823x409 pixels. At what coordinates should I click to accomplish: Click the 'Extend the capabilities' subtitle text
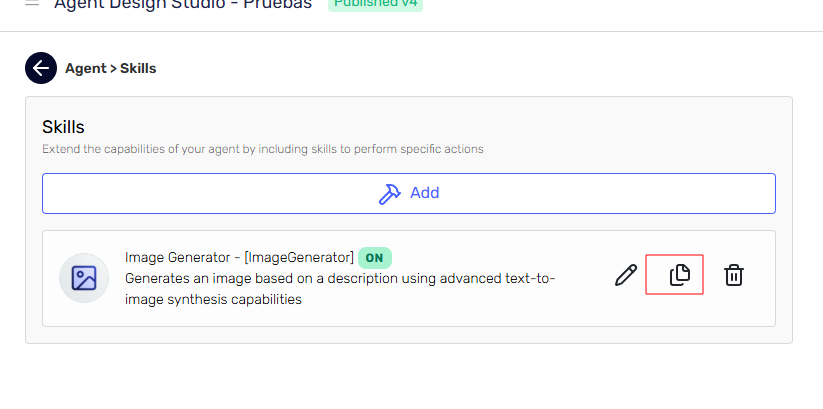click(262, 150)
